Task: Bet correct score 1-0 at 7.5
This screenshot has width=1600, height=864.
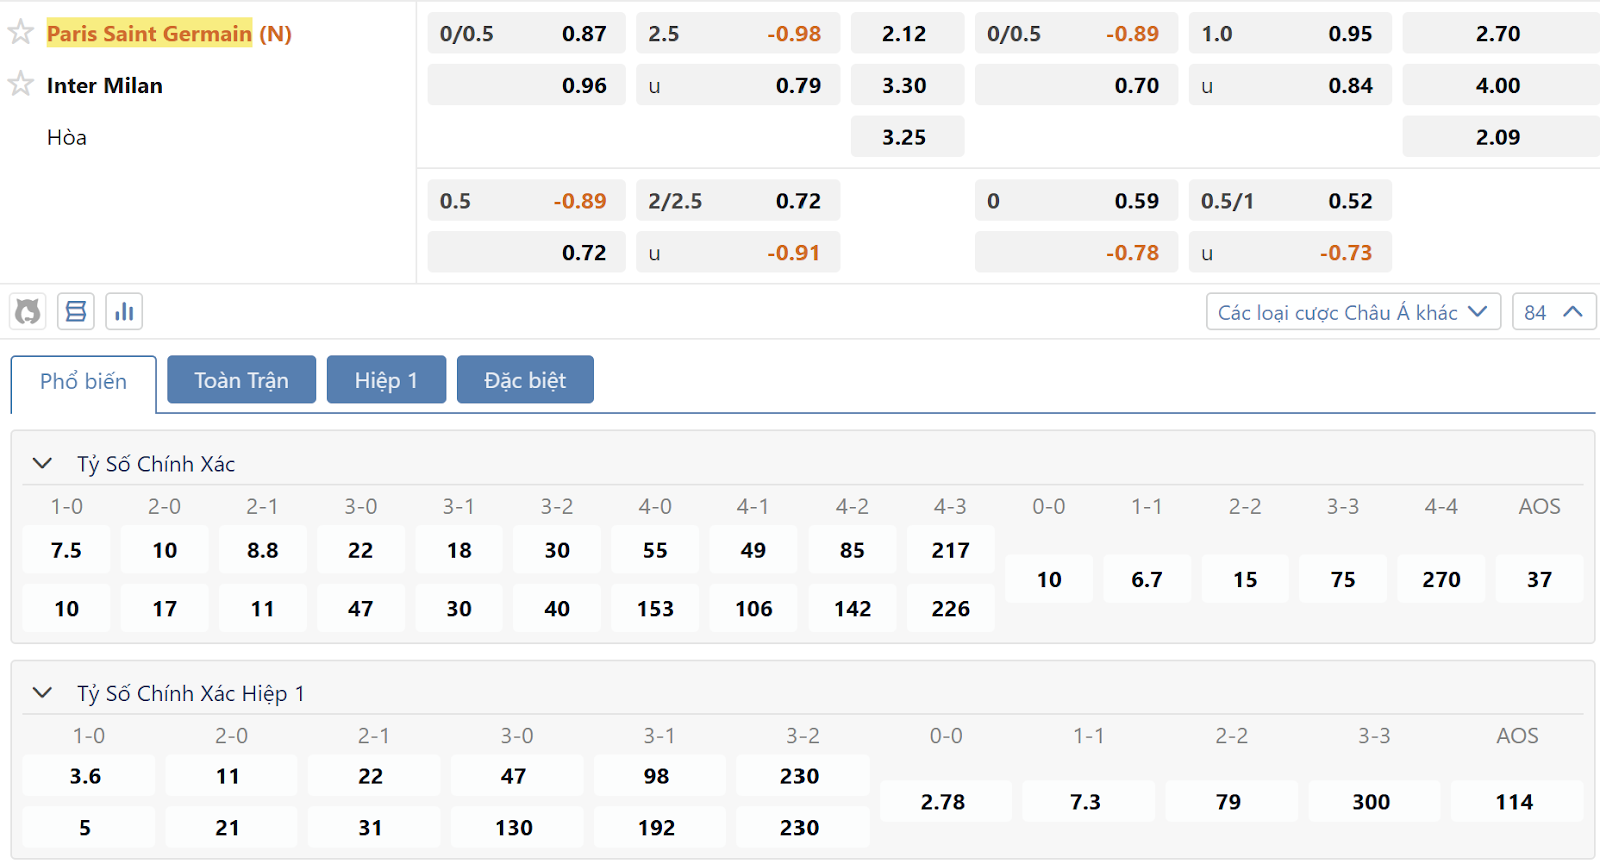Action: coord(67,550)
